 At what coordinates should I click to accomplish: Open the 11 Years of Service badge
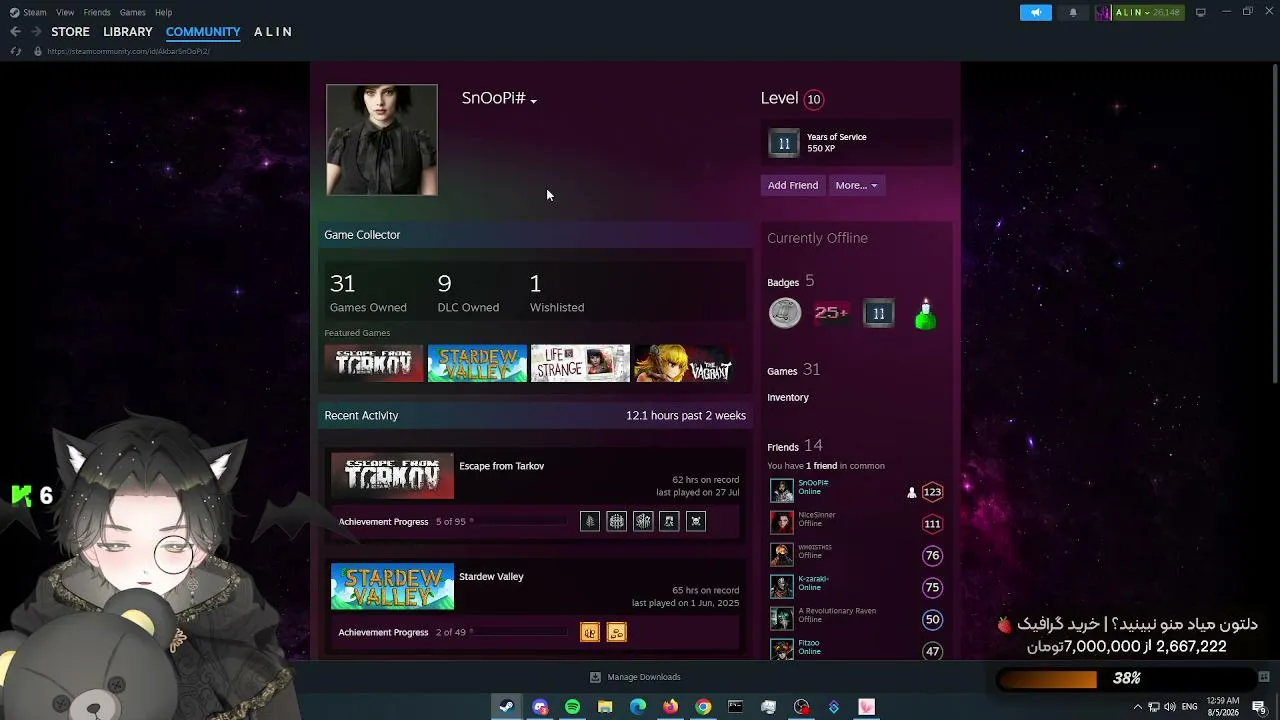784,143
